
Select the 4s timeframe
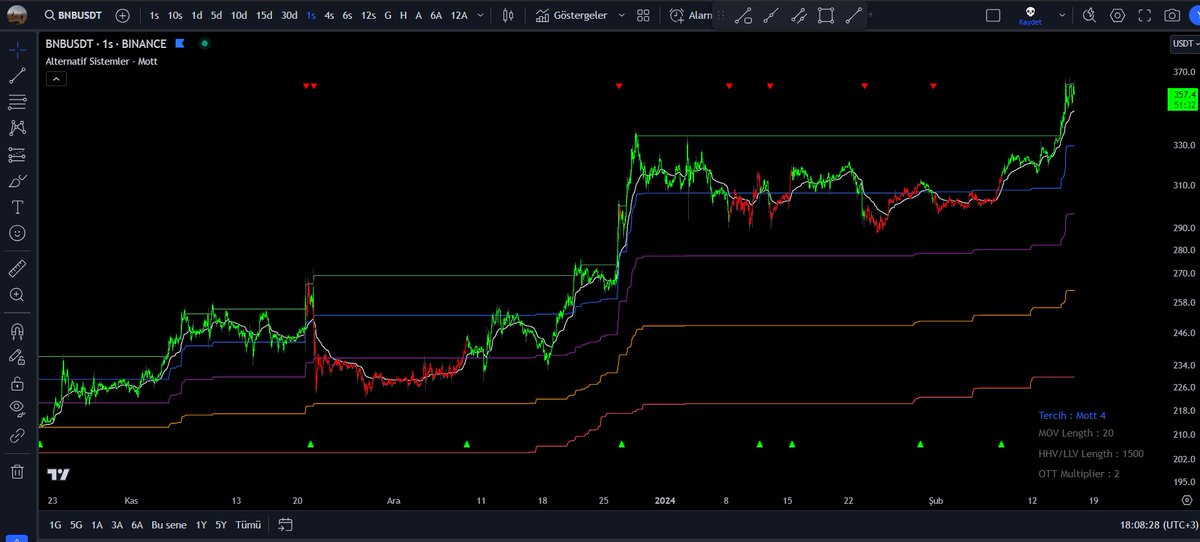[x=329, y=16]
